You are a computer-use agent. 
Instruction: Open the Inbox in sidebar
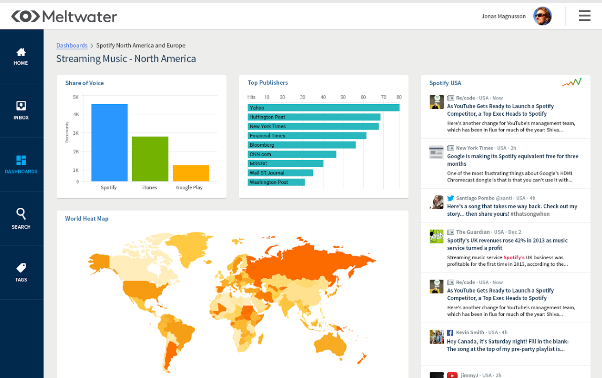tap(21, 110)
